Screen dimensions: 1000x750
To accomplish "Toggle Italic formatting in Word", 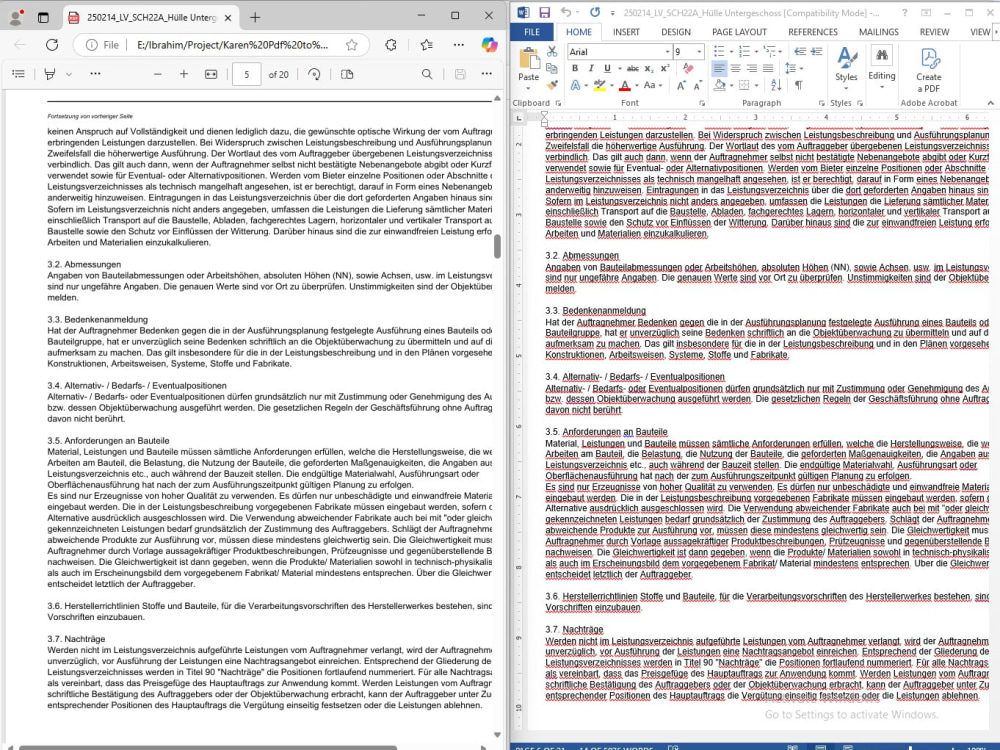I will tap(591, 68).
